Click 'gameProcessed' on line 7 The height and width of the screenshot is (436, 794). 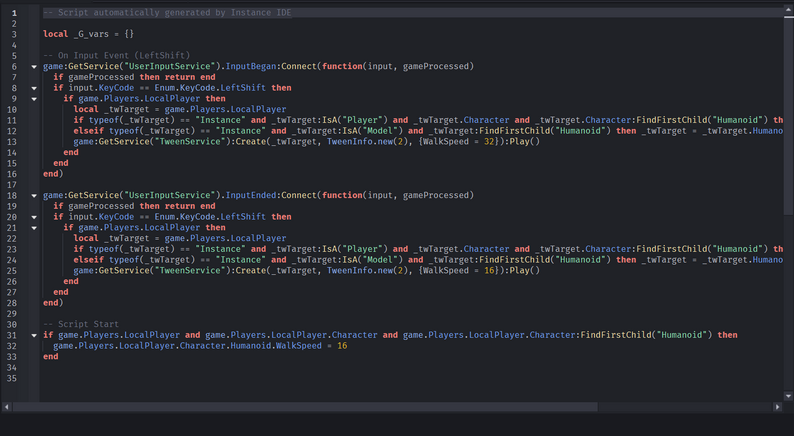101,77
